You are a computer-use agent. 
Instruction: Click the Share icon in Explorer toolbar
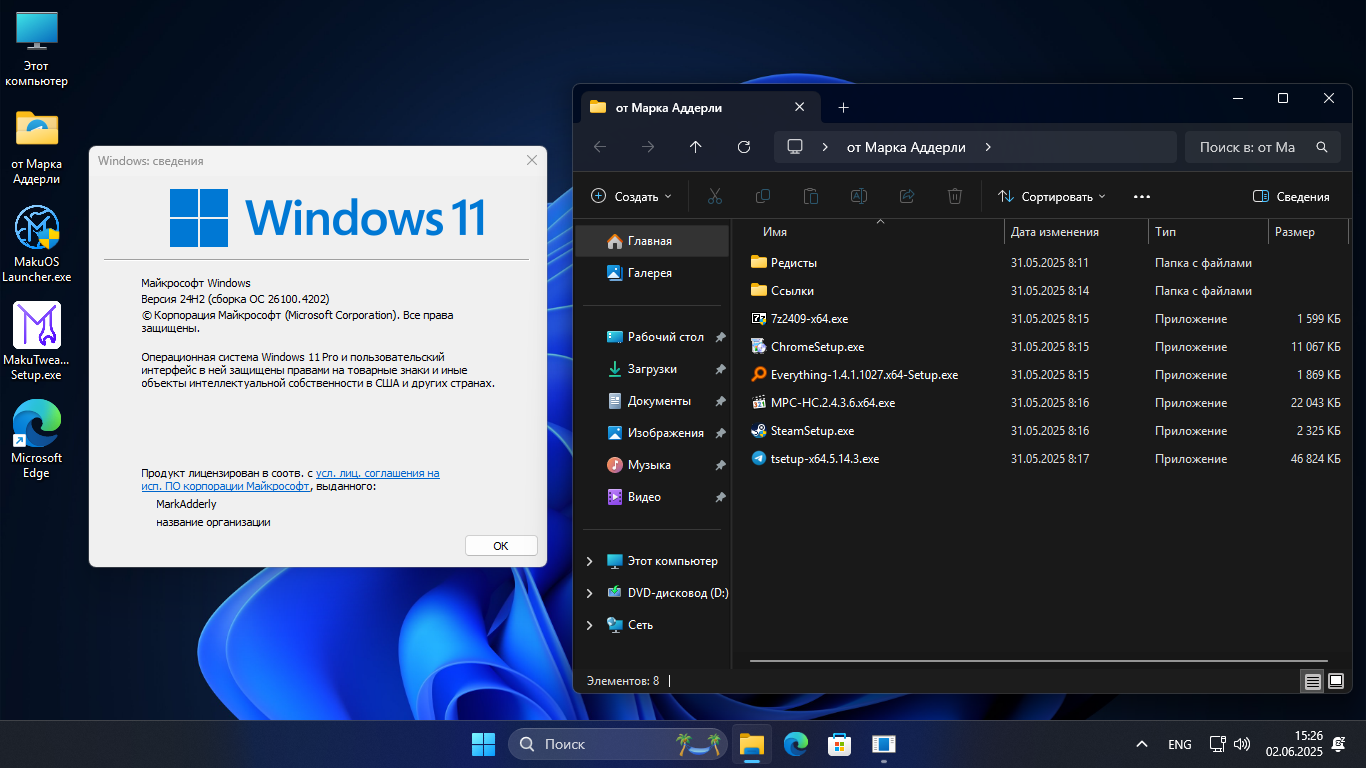pos(907,197)
